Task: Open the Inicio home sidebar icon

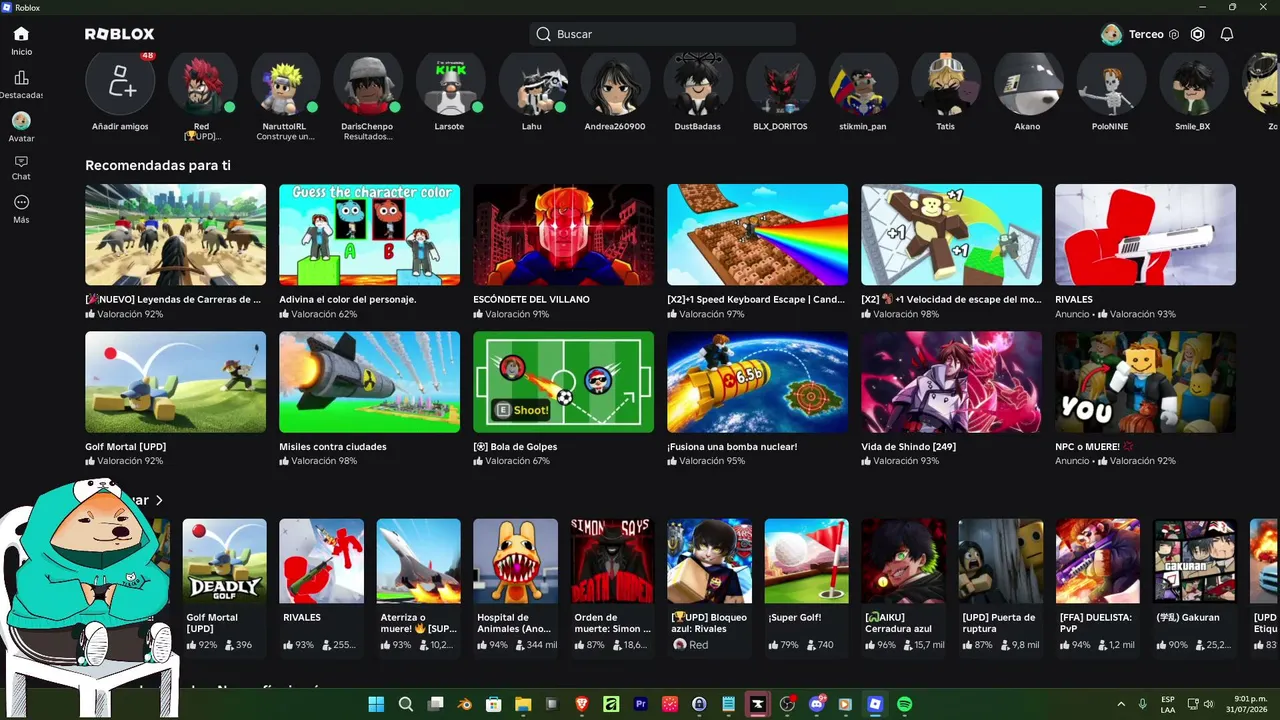Action: (21, 34)
